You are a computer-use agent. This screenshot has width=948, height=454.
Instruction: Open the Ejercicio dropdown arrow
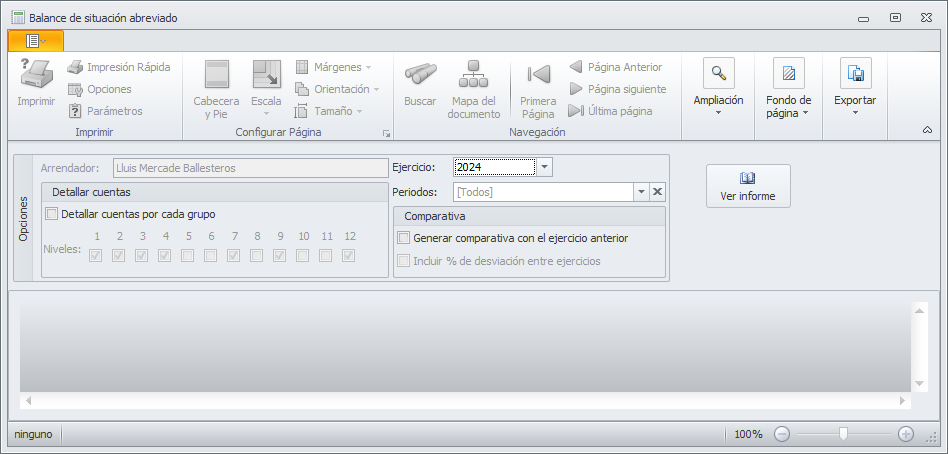(x=544, y=167)
